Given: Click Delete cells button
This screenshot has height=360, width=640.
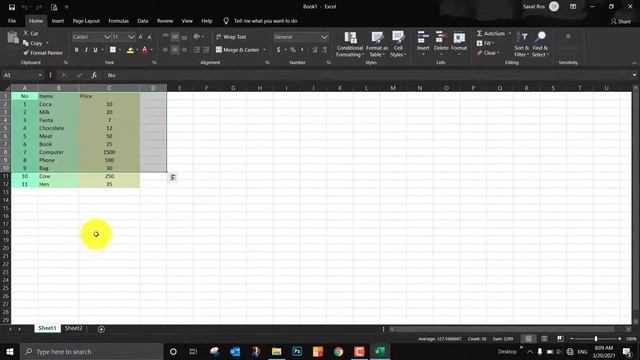Looking at the screenshot, I should [x=441, y=44].
